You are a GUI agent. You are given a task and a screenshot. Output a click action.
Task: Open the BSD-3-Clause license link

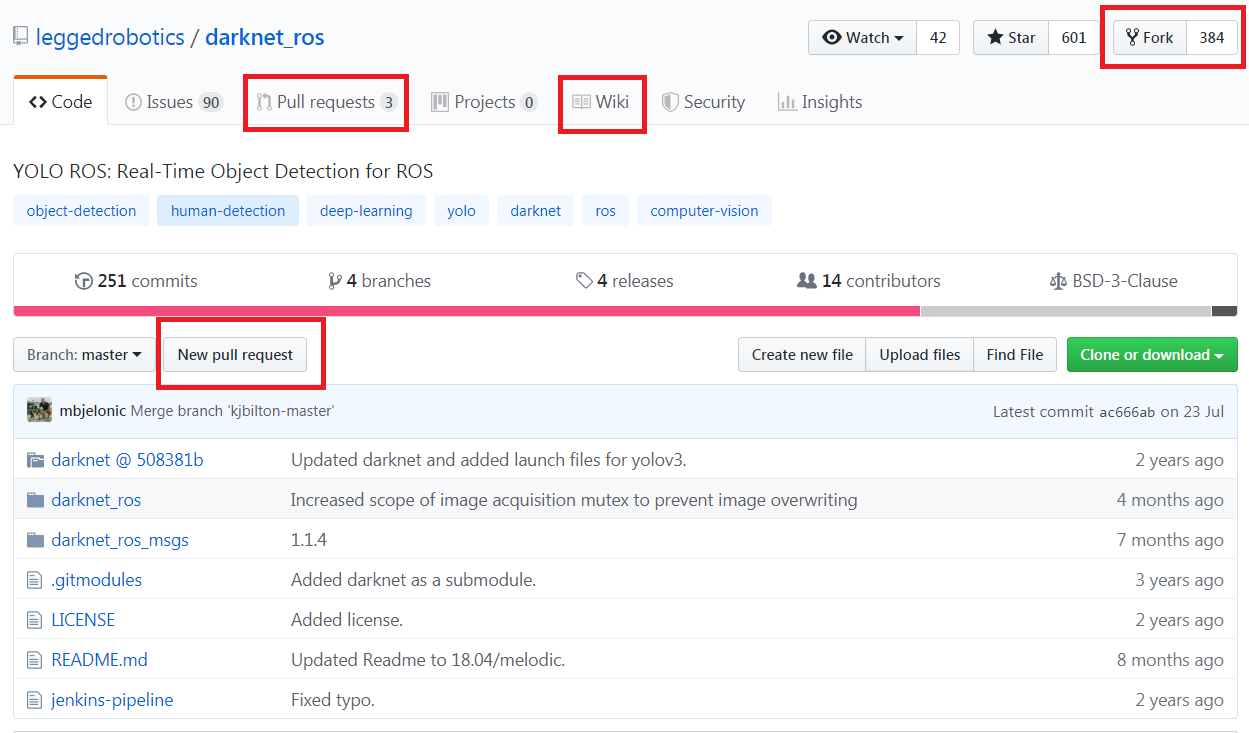(x=1113, y=281)
